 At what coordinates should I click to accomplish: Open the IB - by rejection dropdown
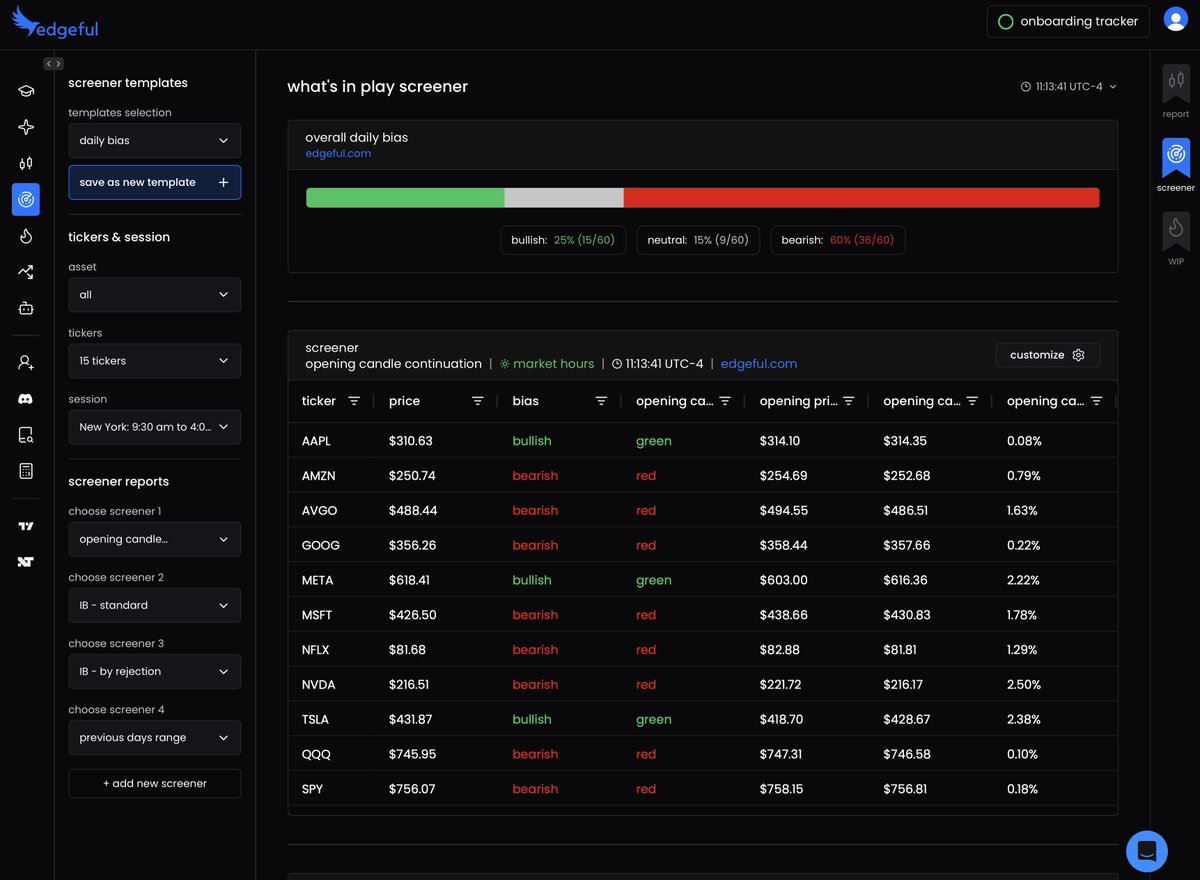[x=155, y=671]
